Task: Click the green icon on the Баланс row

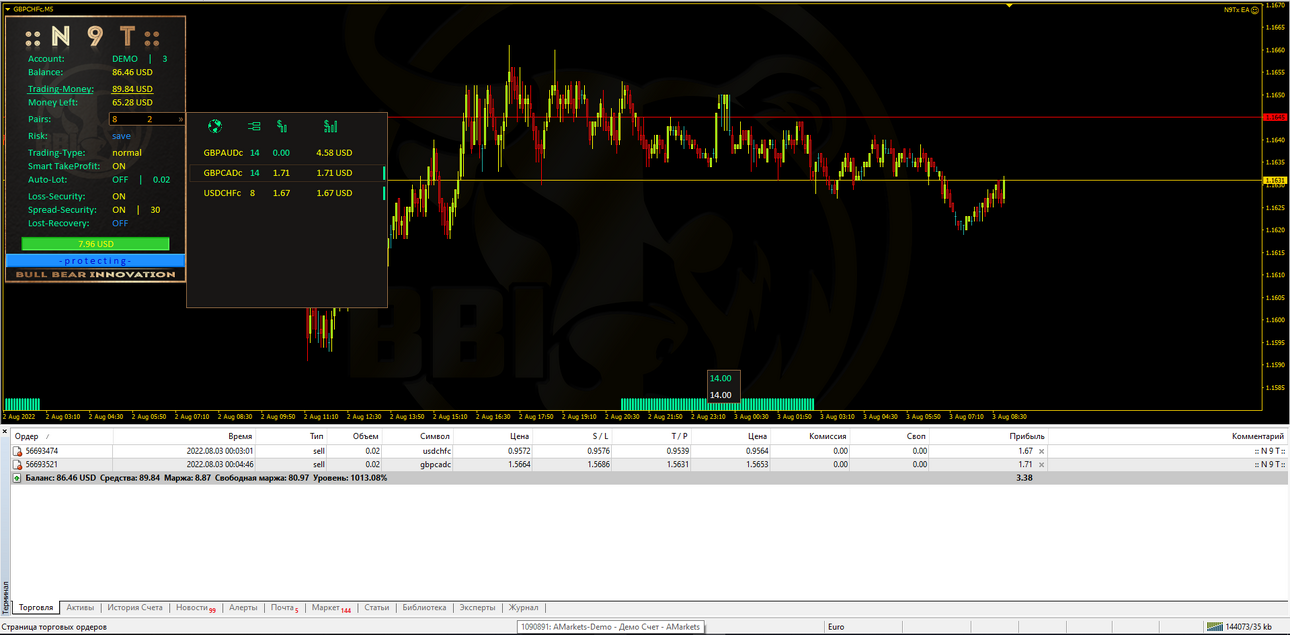Action: point(16,478)
